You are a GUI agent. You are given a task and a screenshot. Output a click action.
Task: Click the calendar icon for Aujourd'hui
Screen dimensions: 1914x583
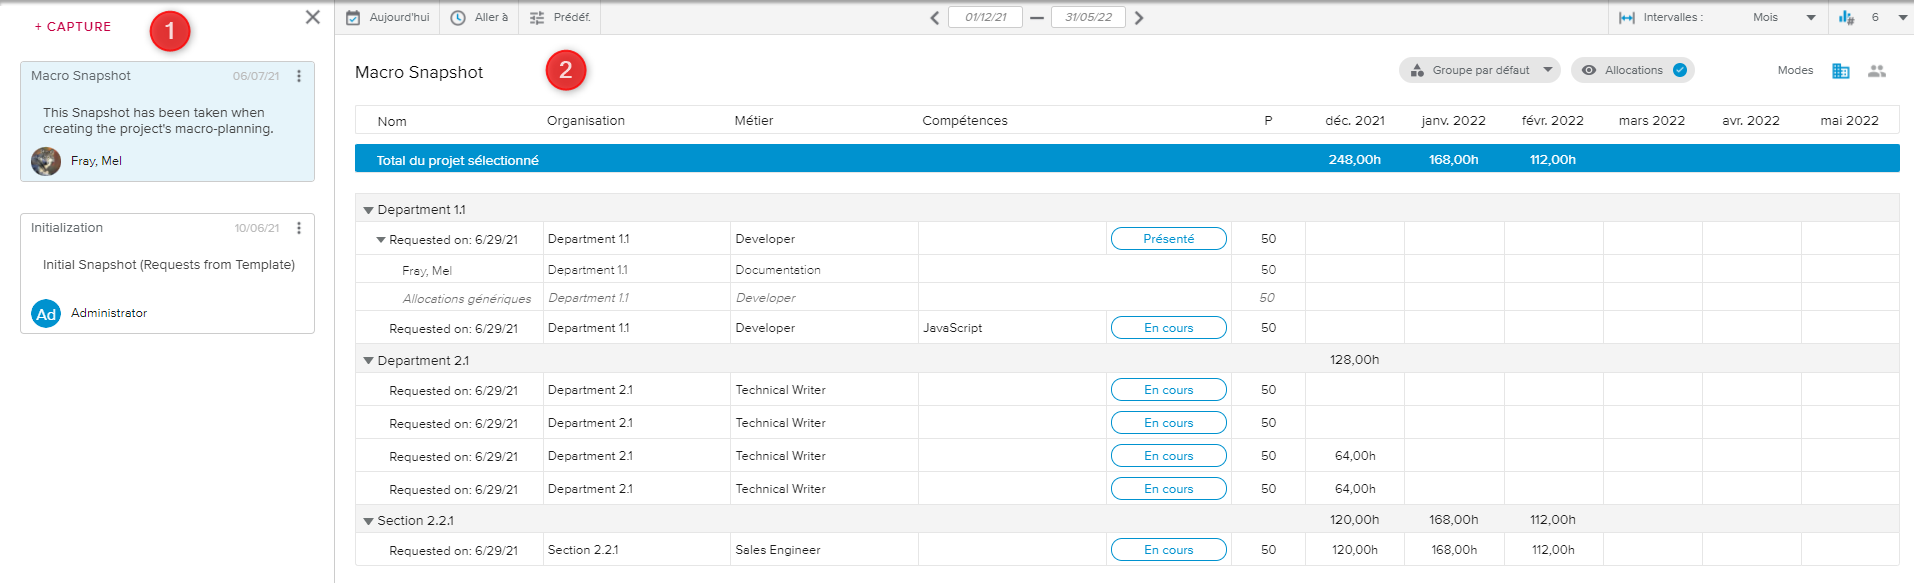(353, 18)
